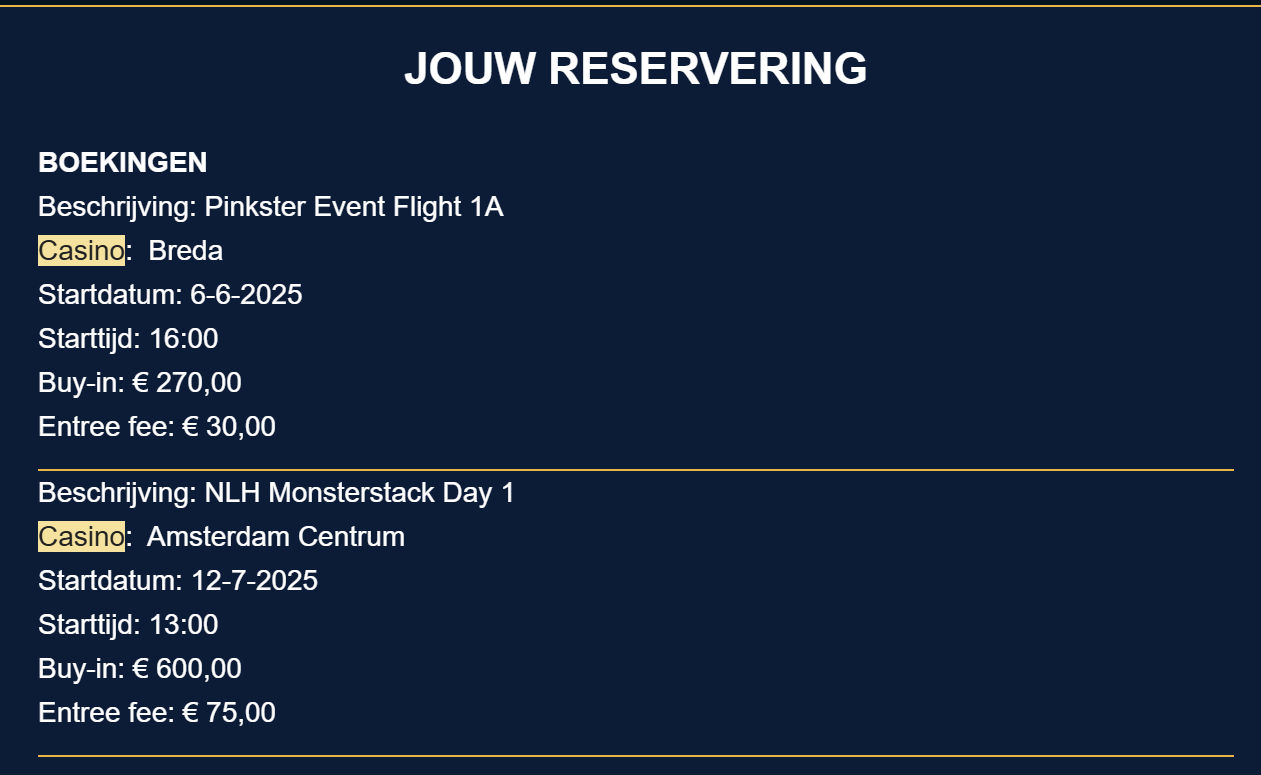
Task: Click the Startdatum 6-6-2025 line
Action: point(170,295)
